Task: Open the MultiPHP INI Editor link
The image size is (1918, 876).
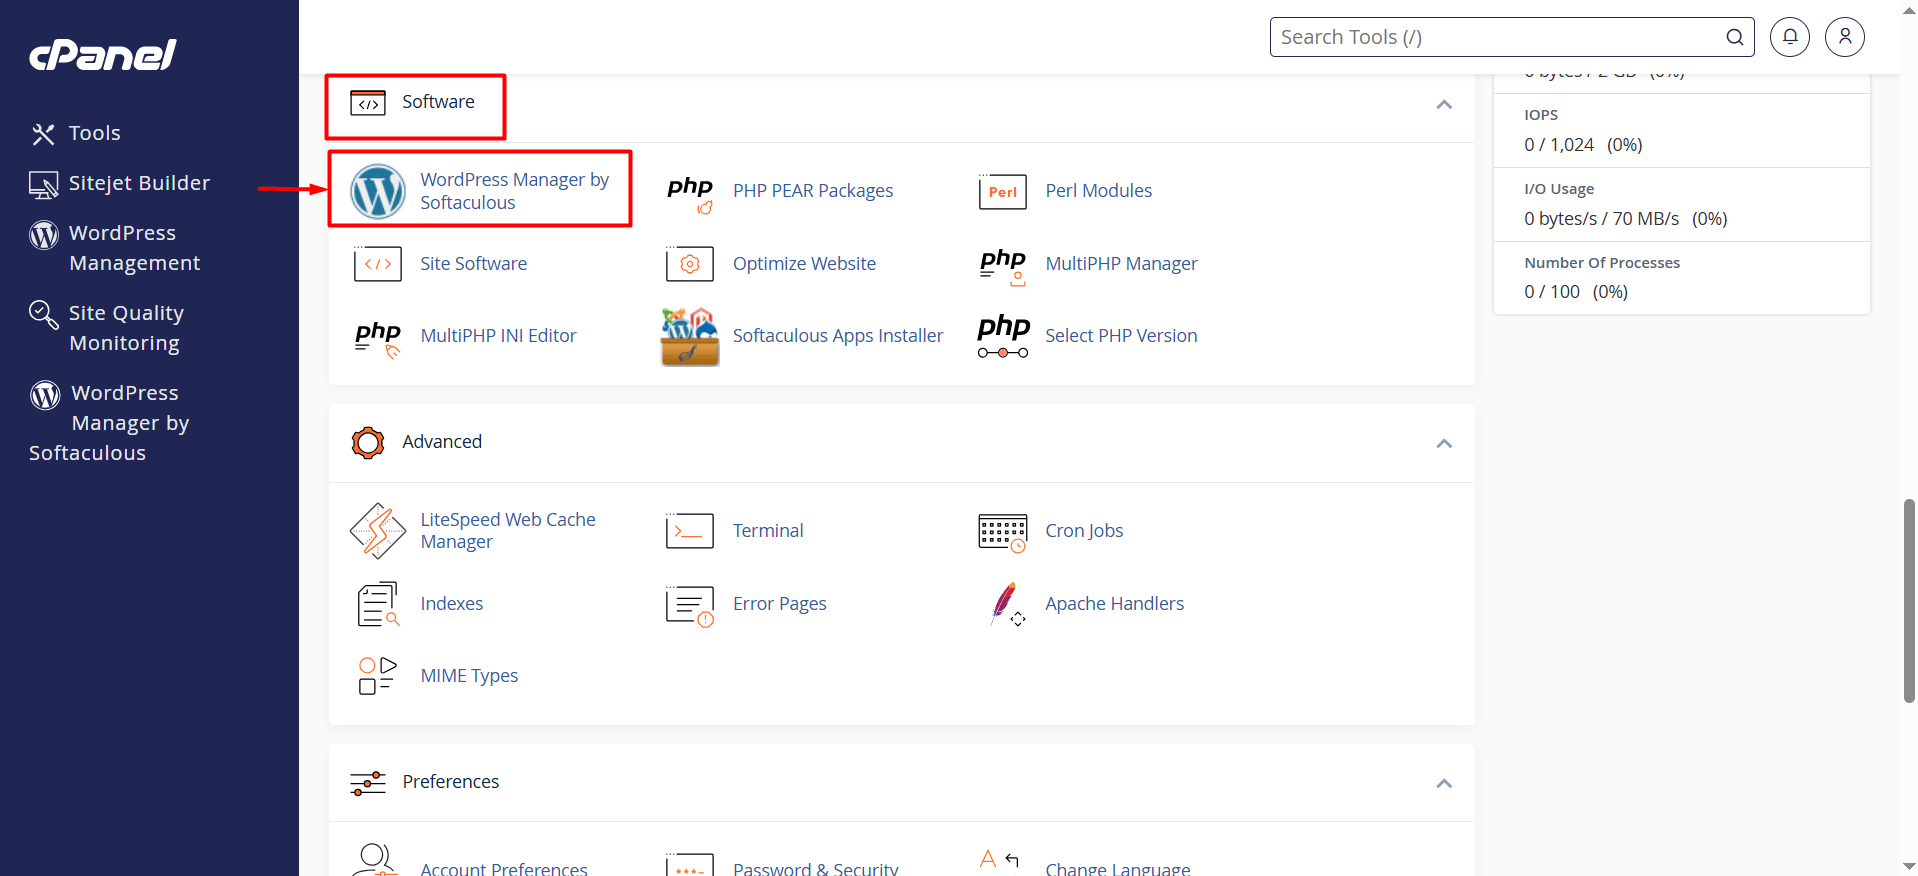Action: [498, 336]
